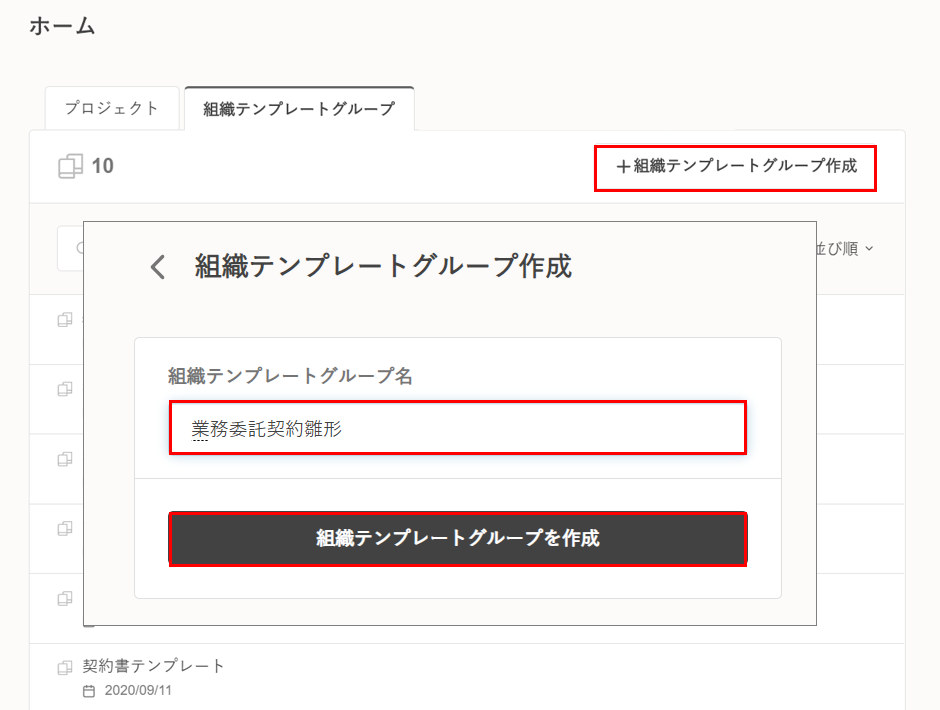This screenshot has width=940, height=710.
Task: Click the template group count icon beside 10
Action: pyautogui.click(x=71, y=166)
